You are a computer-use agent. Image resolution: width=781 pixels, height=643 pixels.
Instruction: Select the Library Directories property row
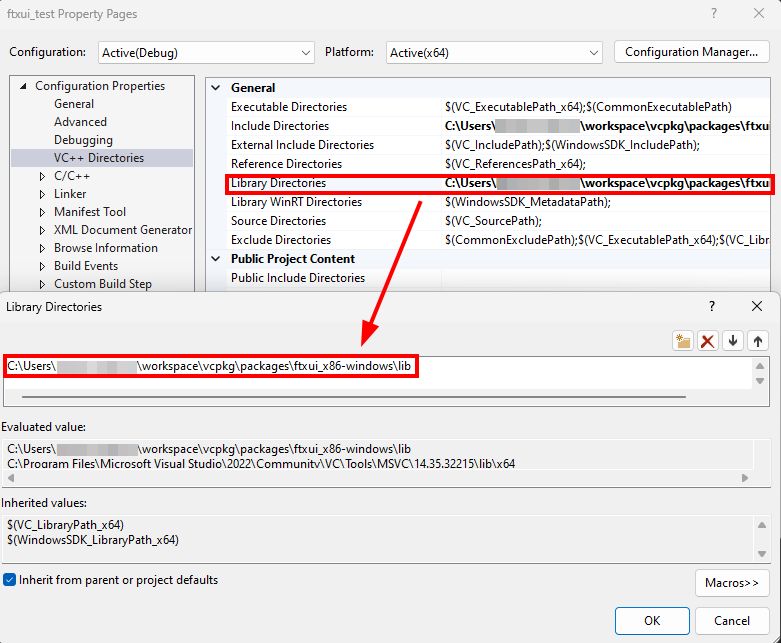500,183
